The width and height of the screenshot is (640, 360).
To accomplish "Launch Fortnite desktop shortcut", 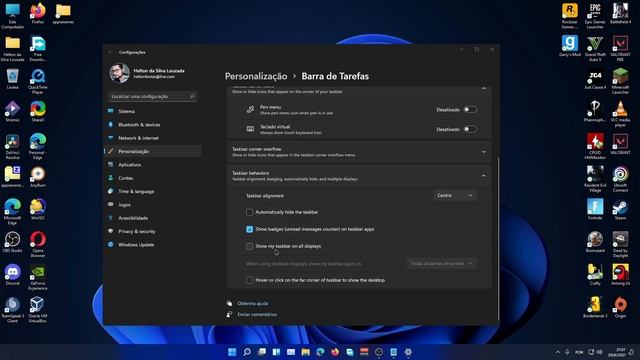I will click(595, 209).
